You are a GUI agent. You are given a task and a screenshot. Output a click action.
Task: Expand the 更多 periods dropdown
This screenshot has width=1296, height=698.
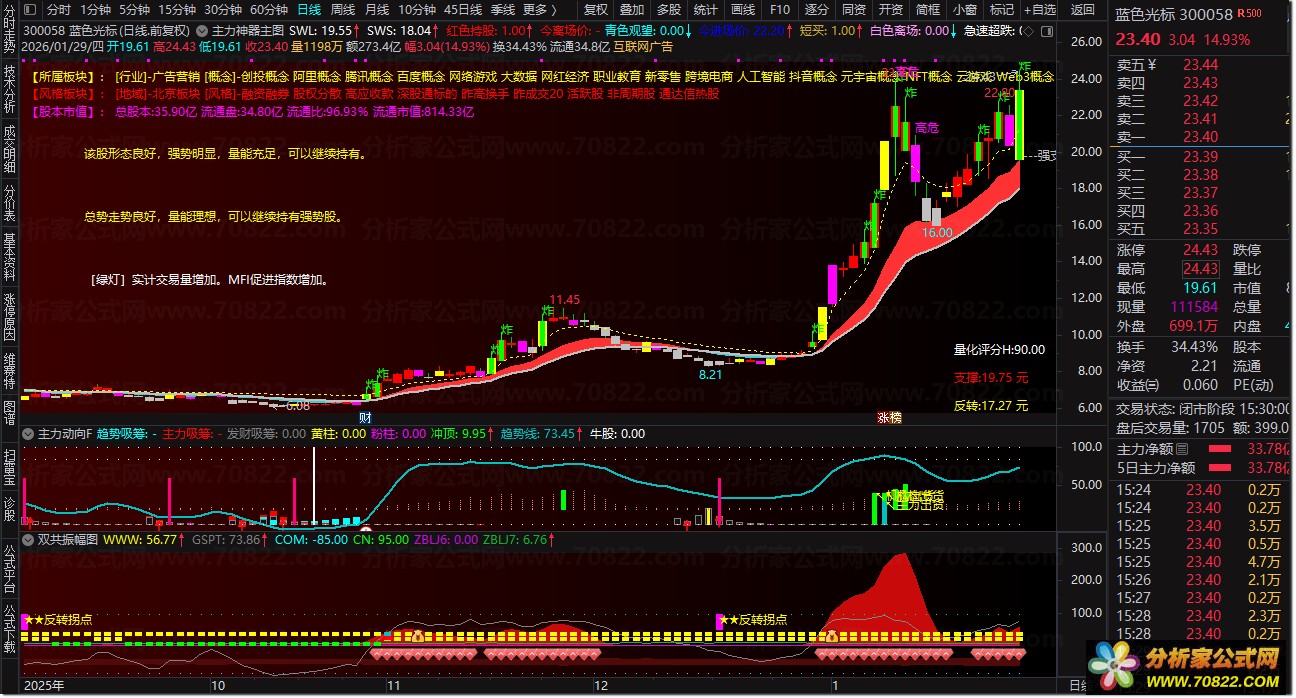[541, 9]
